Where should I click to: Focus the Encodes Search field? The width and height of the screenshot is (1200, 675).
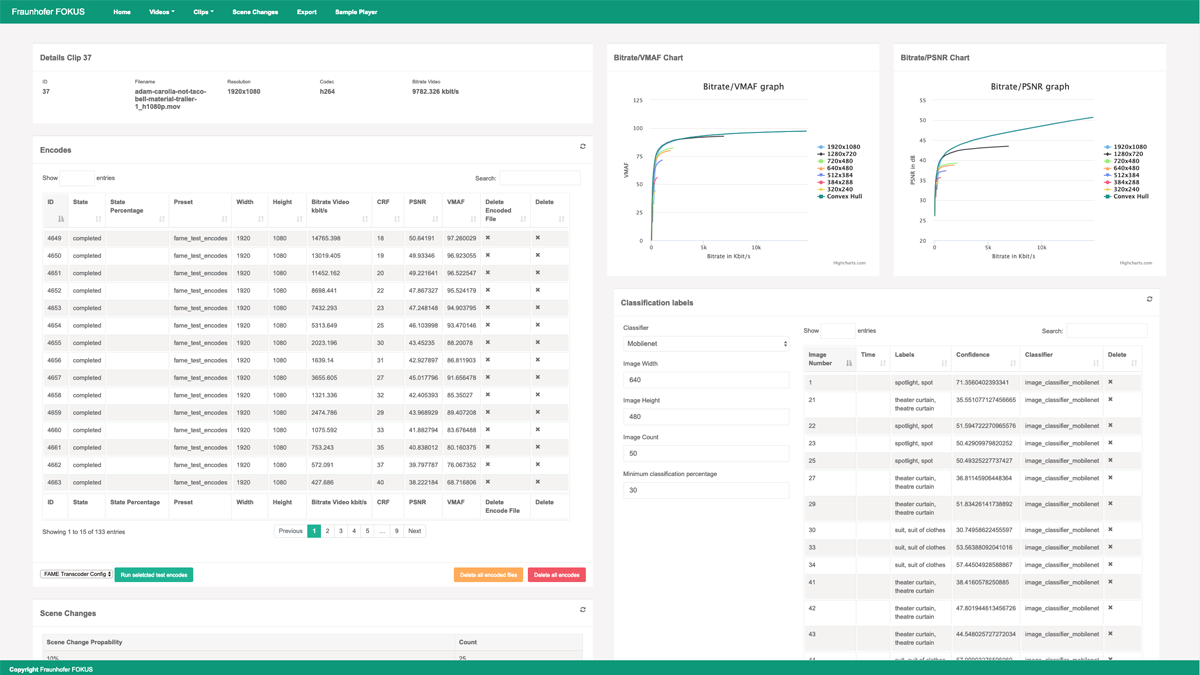pyautogui.click(x=540, y=178)
